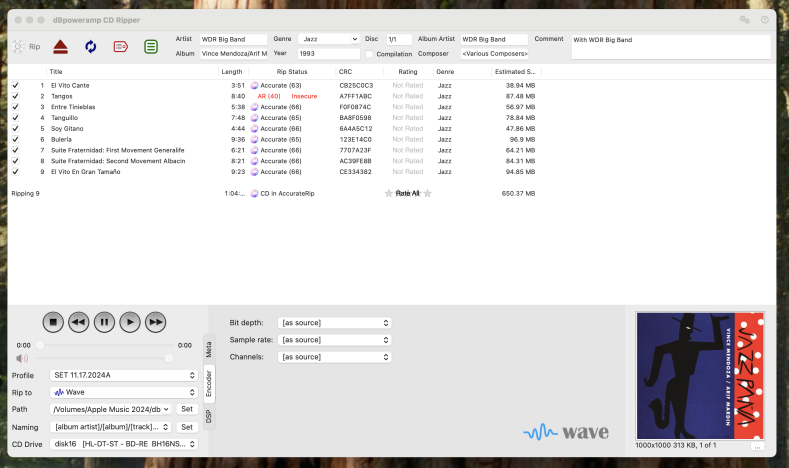789x468 pixels.
Task: Uncheck track 7 Suite Fraternidad First Movement
Action: [x=16, y=150]
